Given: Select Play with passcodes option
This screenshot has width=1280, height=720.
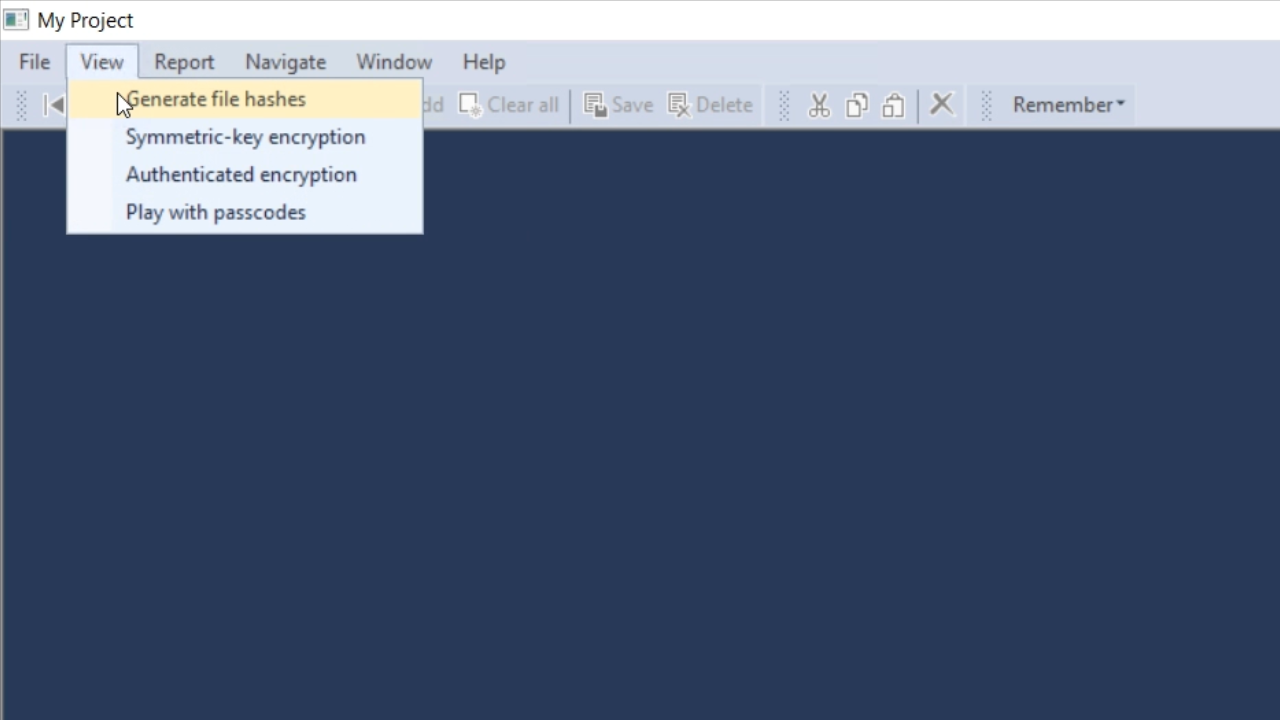Looking at the screenshot, I should pos(216,212).
